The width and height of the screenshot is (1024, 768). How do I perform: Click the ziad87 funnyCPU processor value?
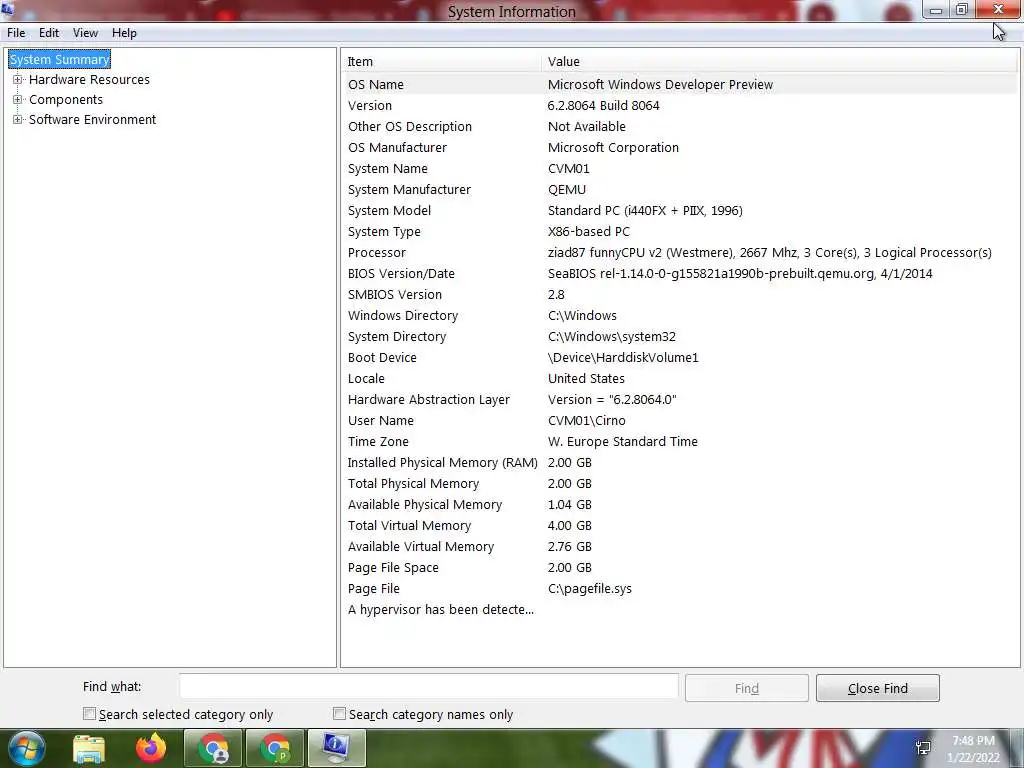(769, 252)
